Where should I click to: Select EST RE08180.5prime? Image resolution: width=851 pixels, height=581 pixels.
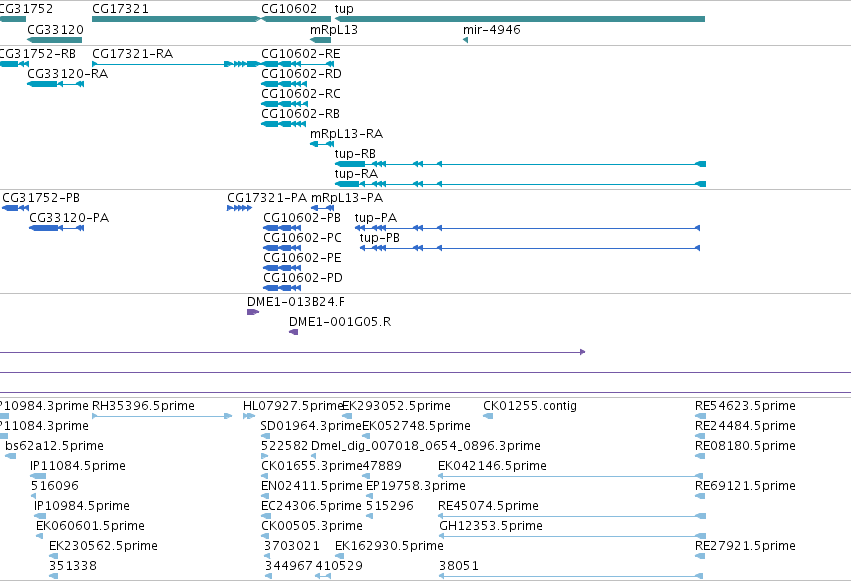tap(700, 456)
